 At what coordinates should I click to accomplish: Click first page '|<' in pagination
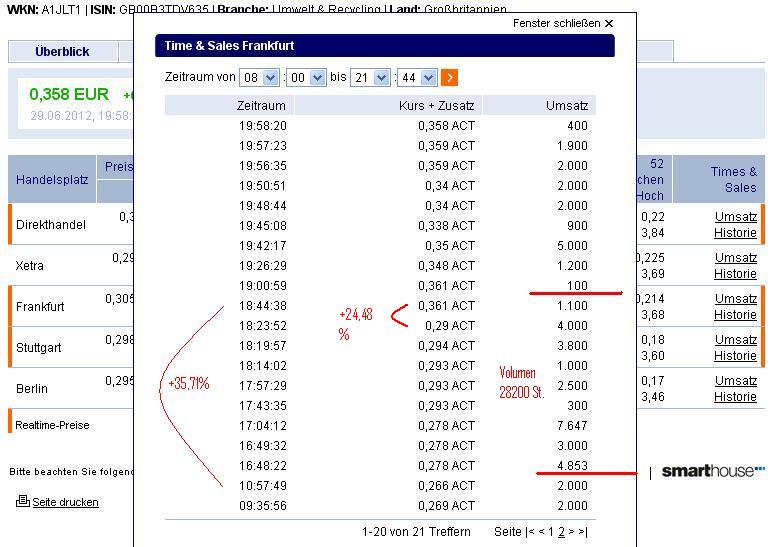[531, 532]
